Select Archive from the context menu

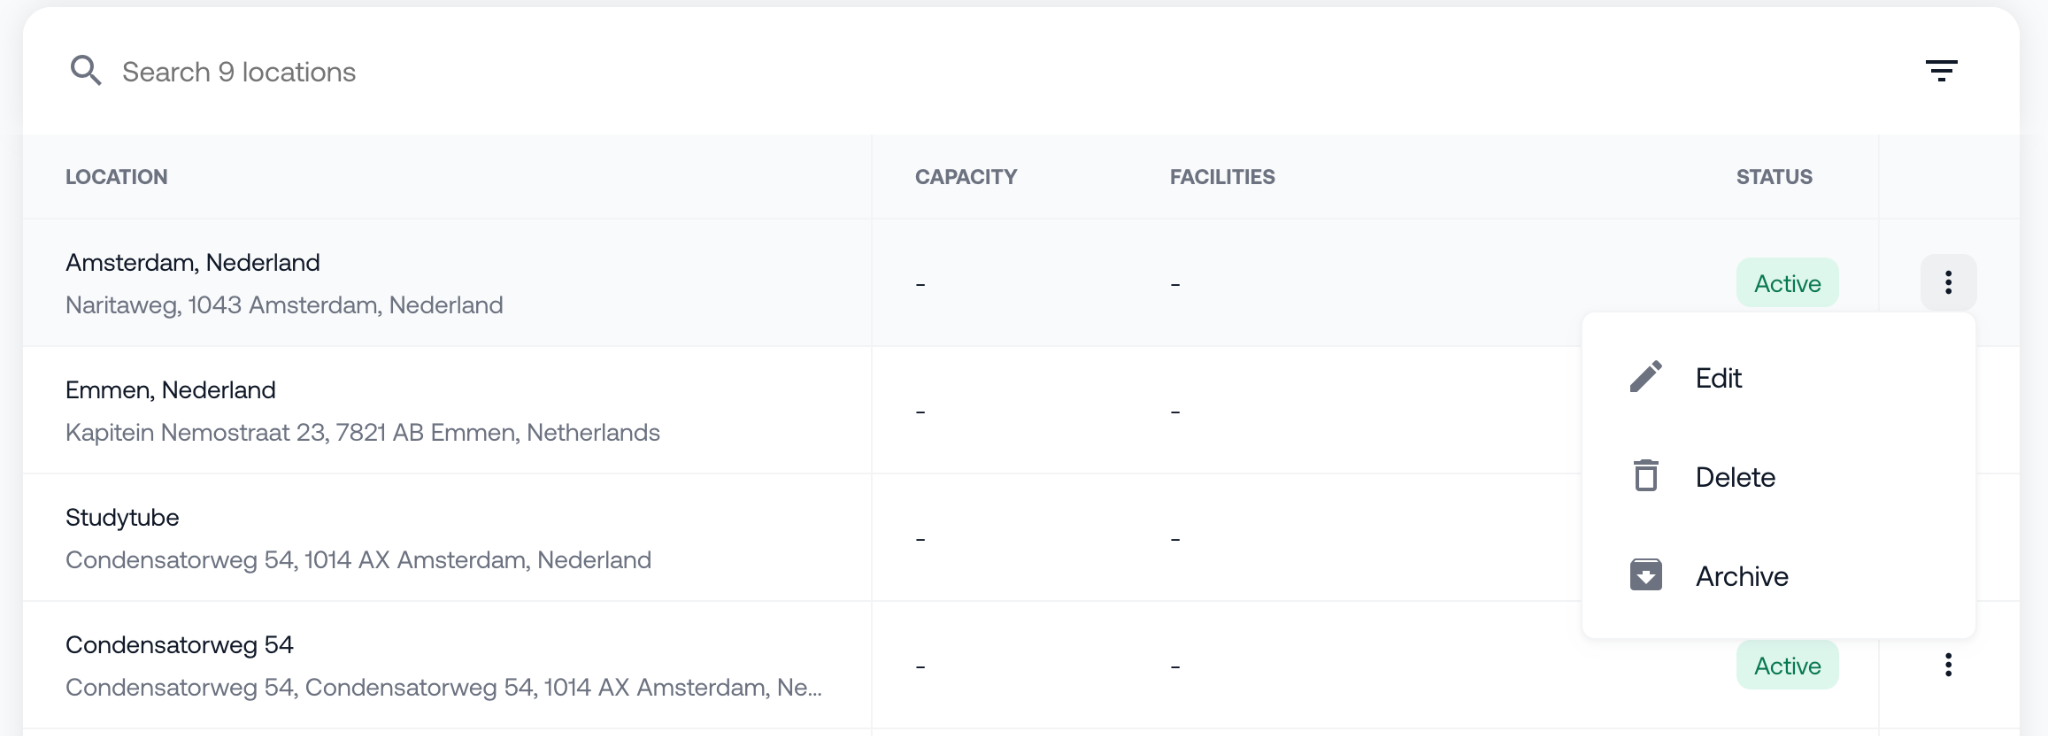tap(1741, 576)
